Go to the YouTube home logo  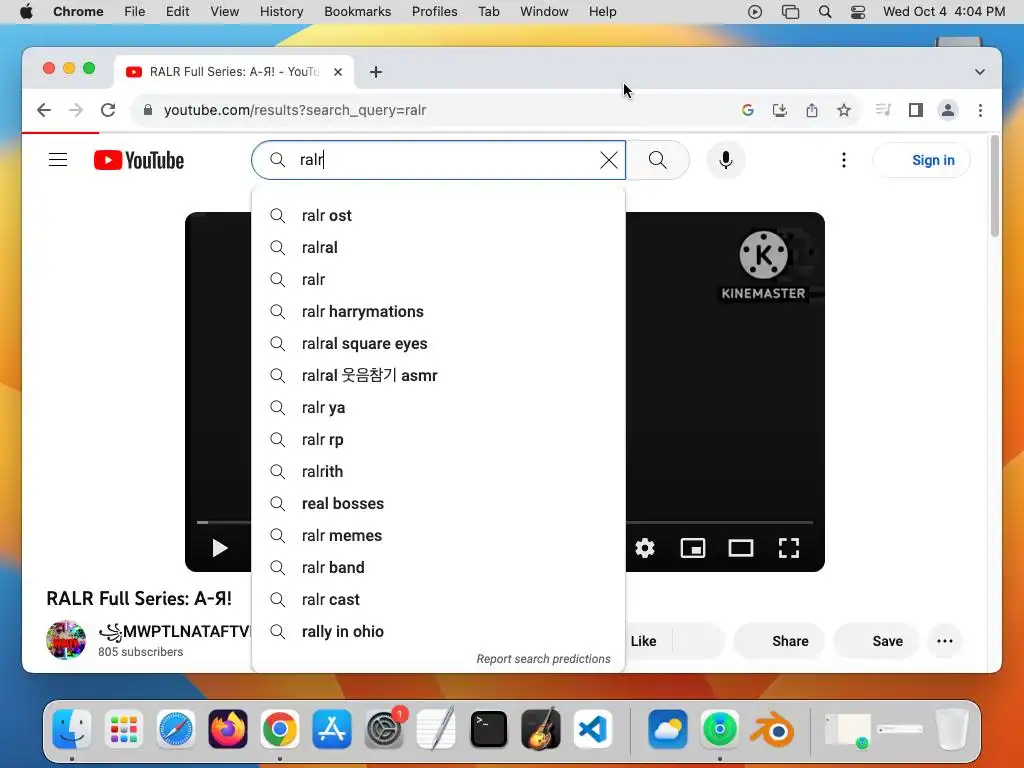pyautogui.click(x=139, y=160)
